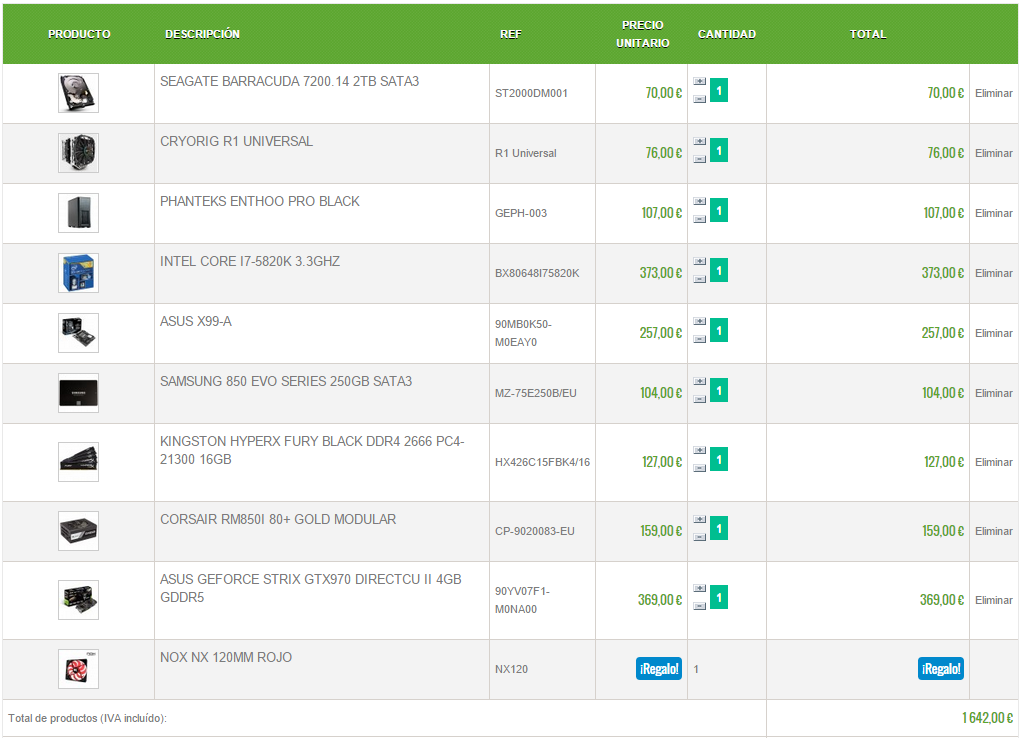Increase quantity of Intel Core i7-5820K
The image size is (1026, 738).
(699, 262)
